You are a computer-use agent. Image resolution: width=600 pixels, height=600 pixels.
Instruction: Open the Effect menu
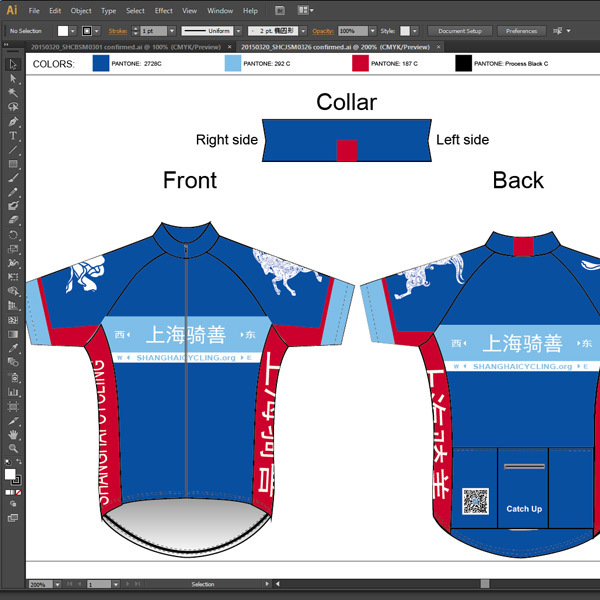(x=163, y=11)
